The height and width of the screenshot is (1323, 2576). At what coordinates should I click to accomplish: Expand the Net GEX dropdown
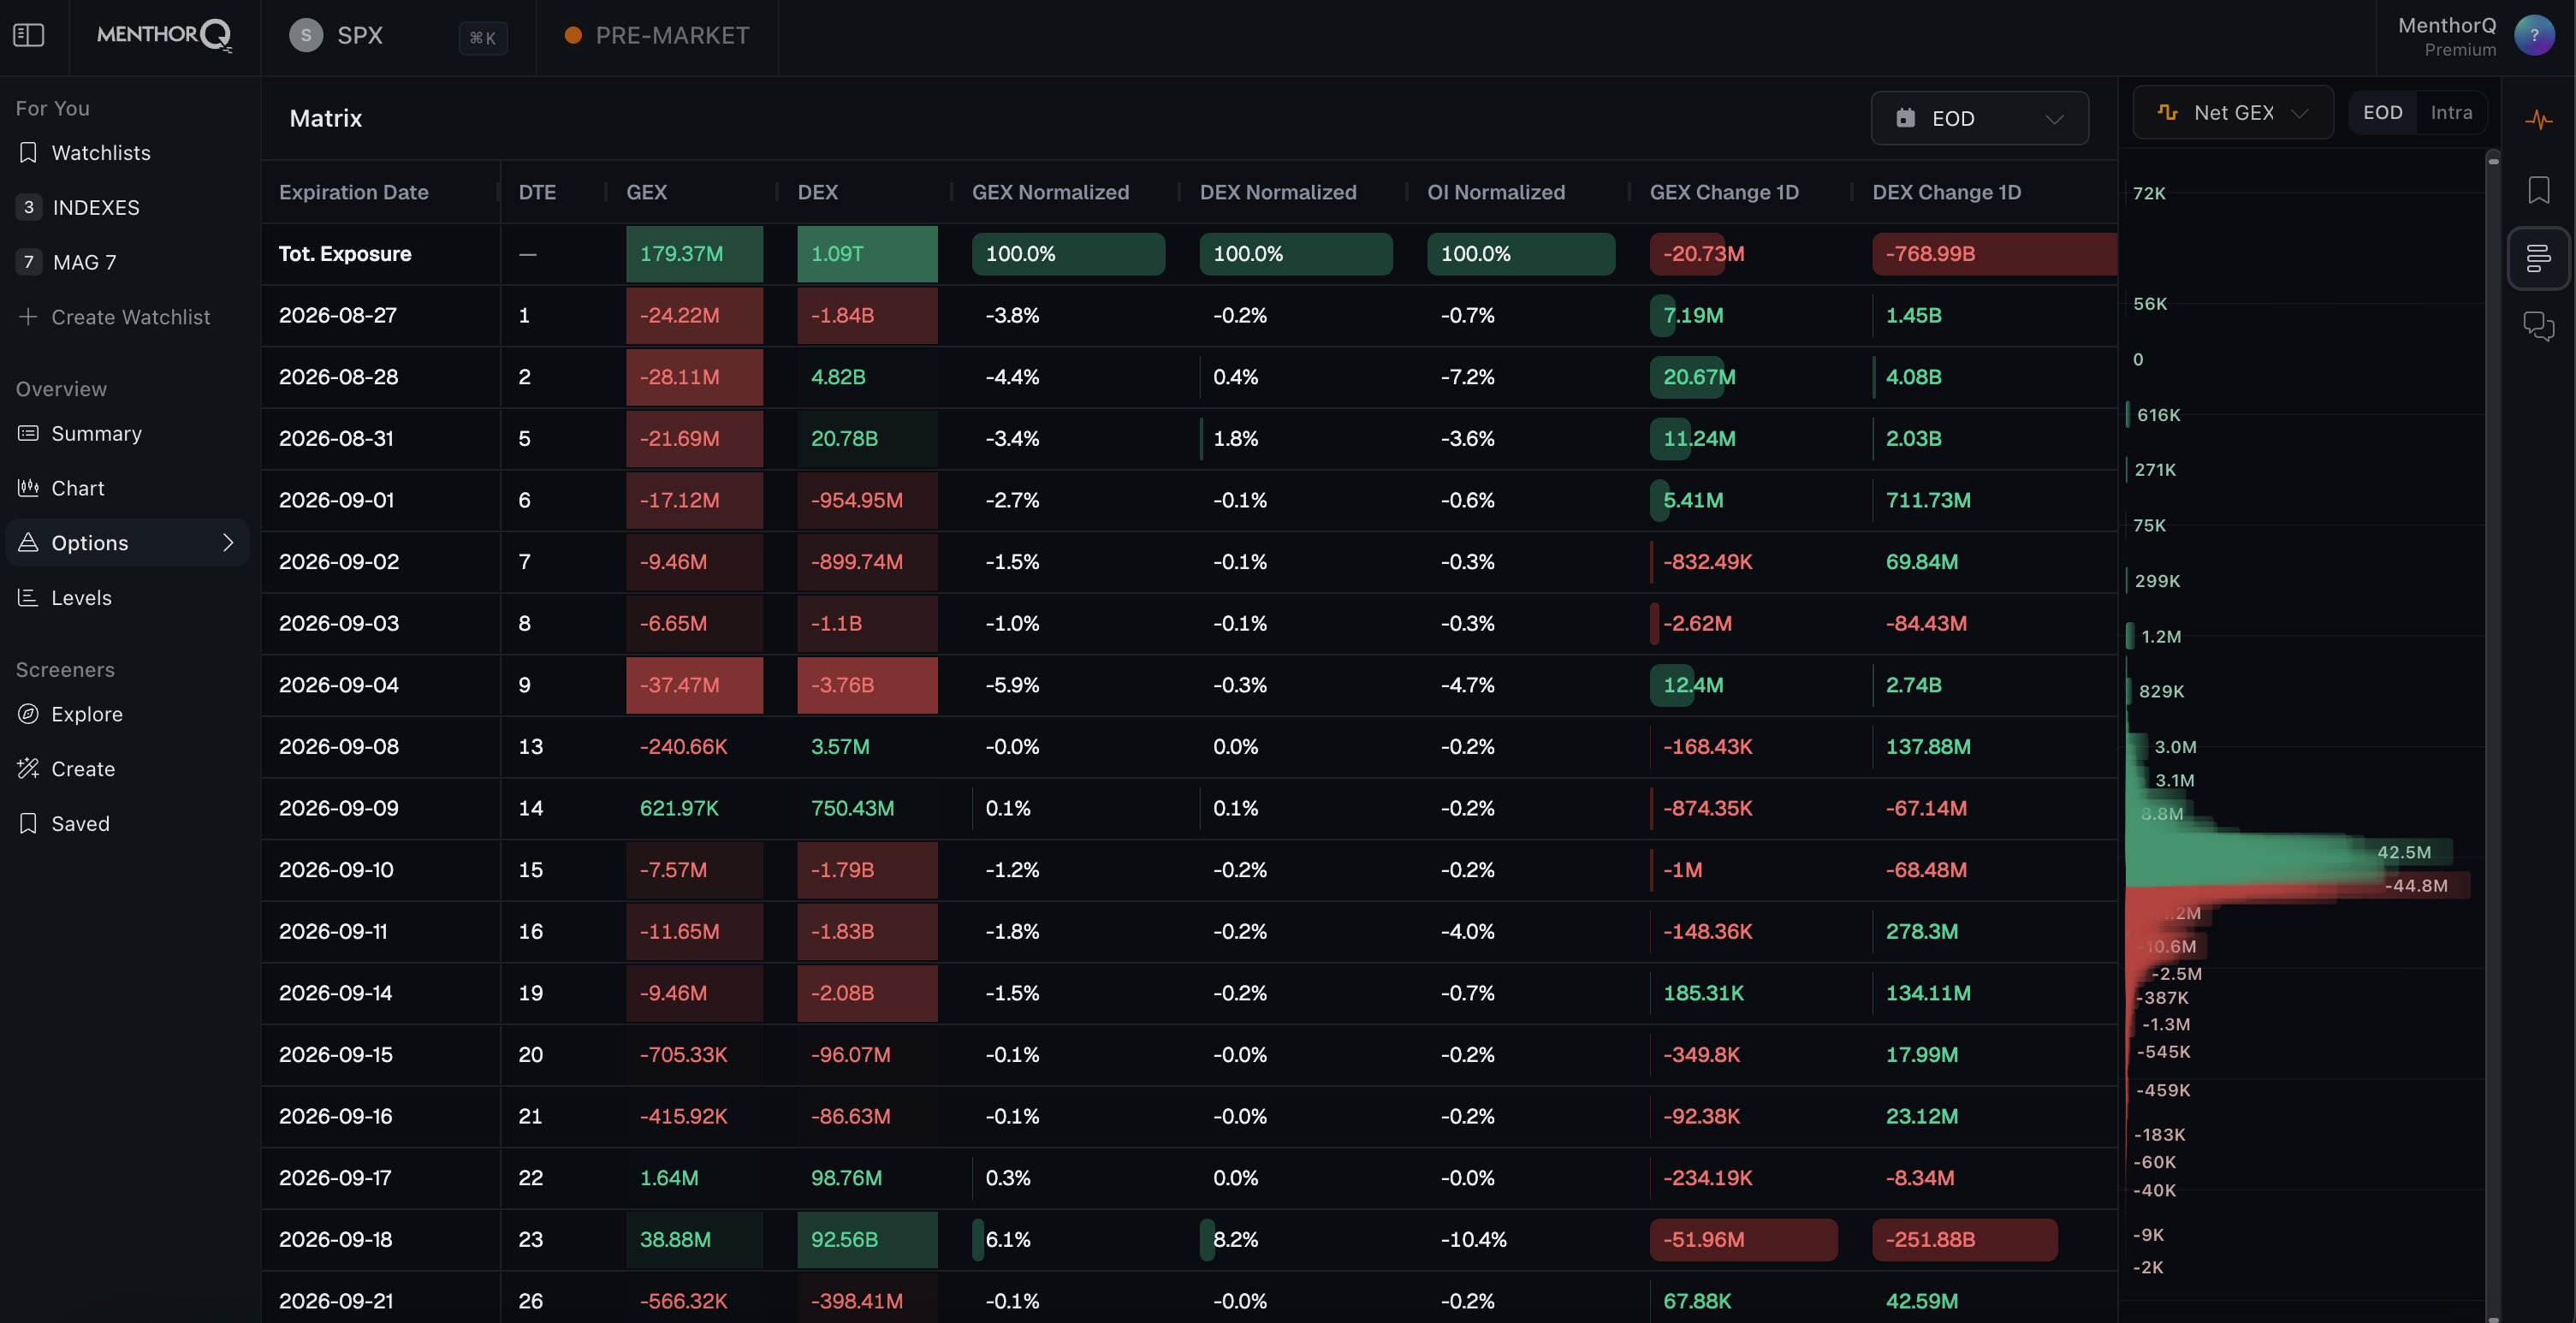pos(2232,113)
